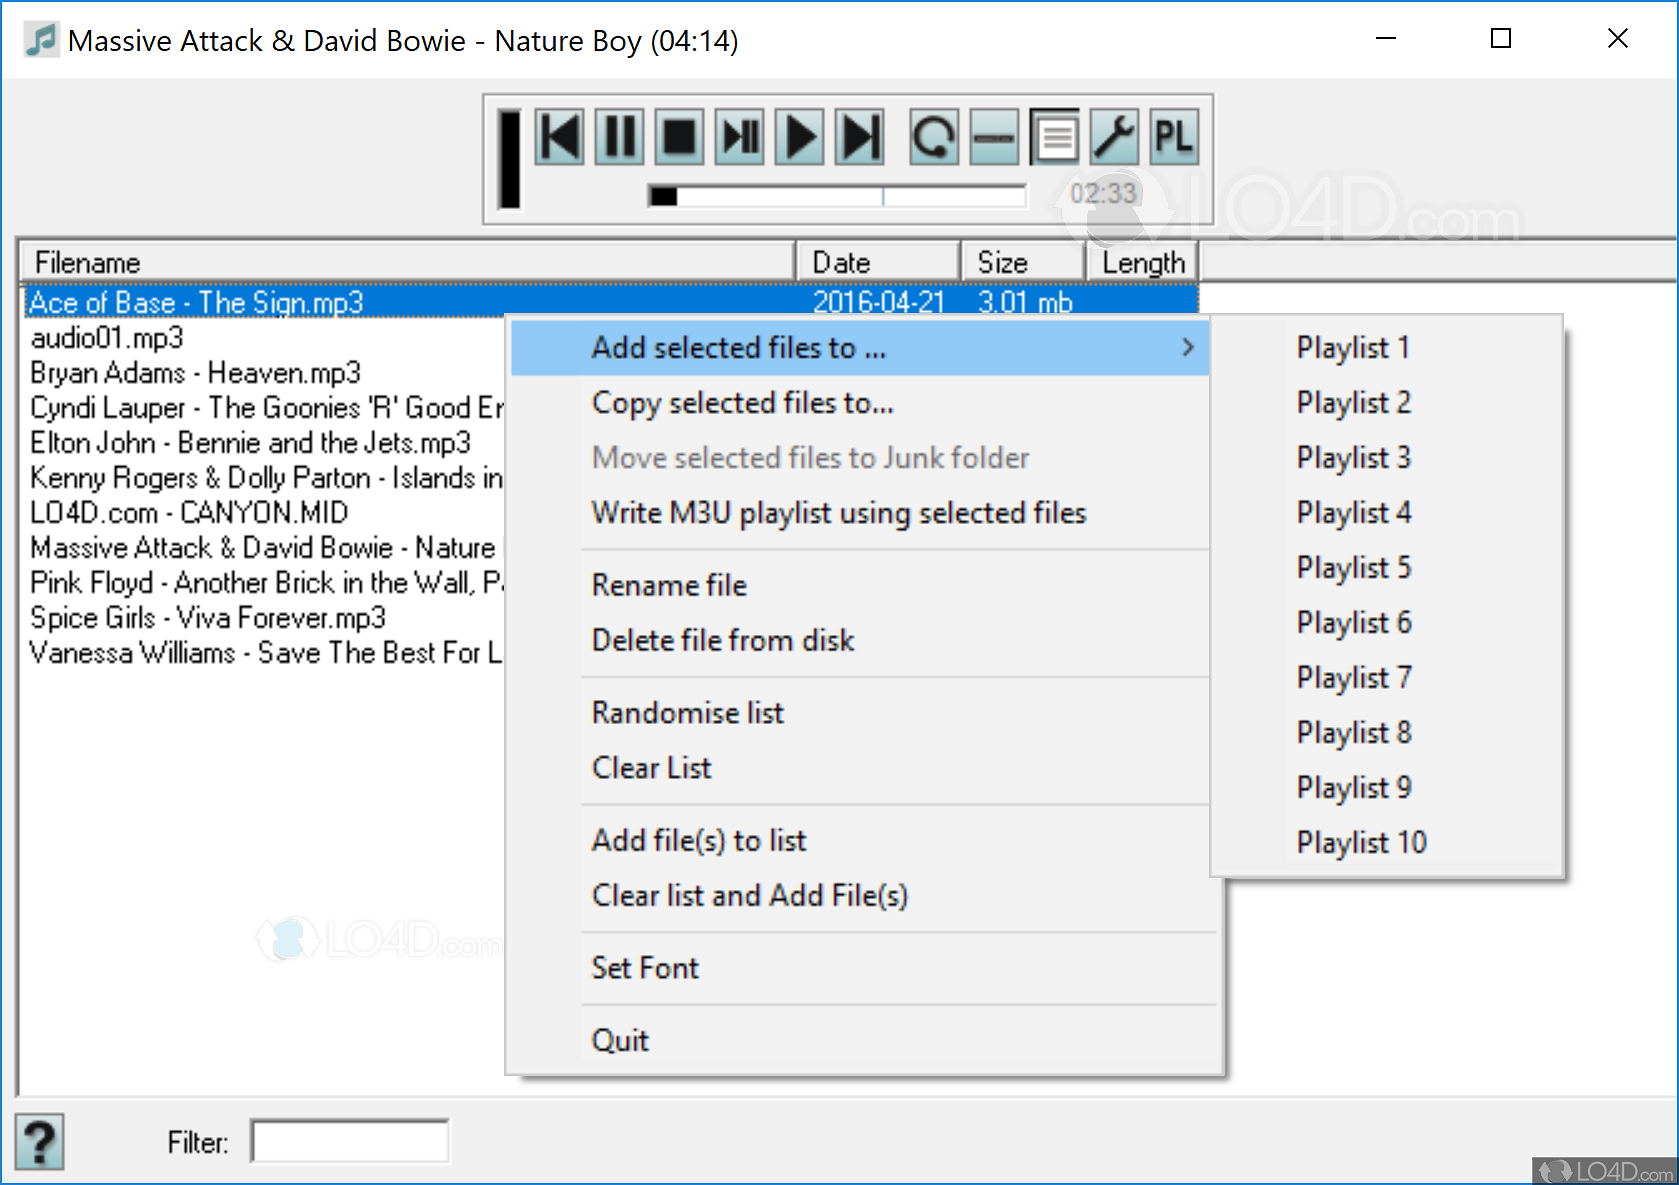Select Elton John - Bennie and the Jets.mp3

pos(250,443)
